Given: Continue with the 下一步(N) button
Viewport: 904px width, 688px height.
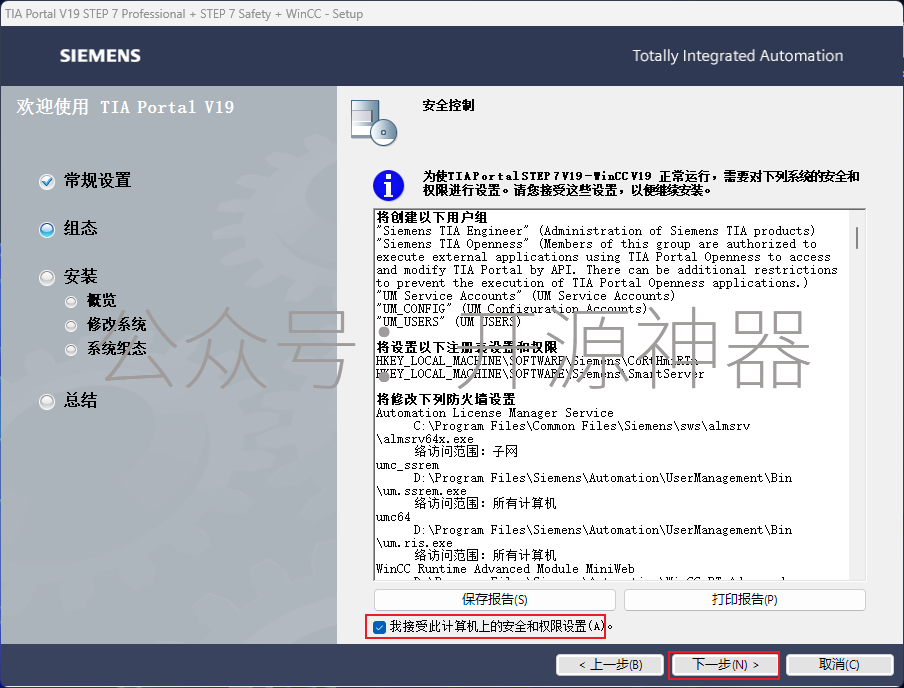Looking at the screenshot, I should coord(724,665).
